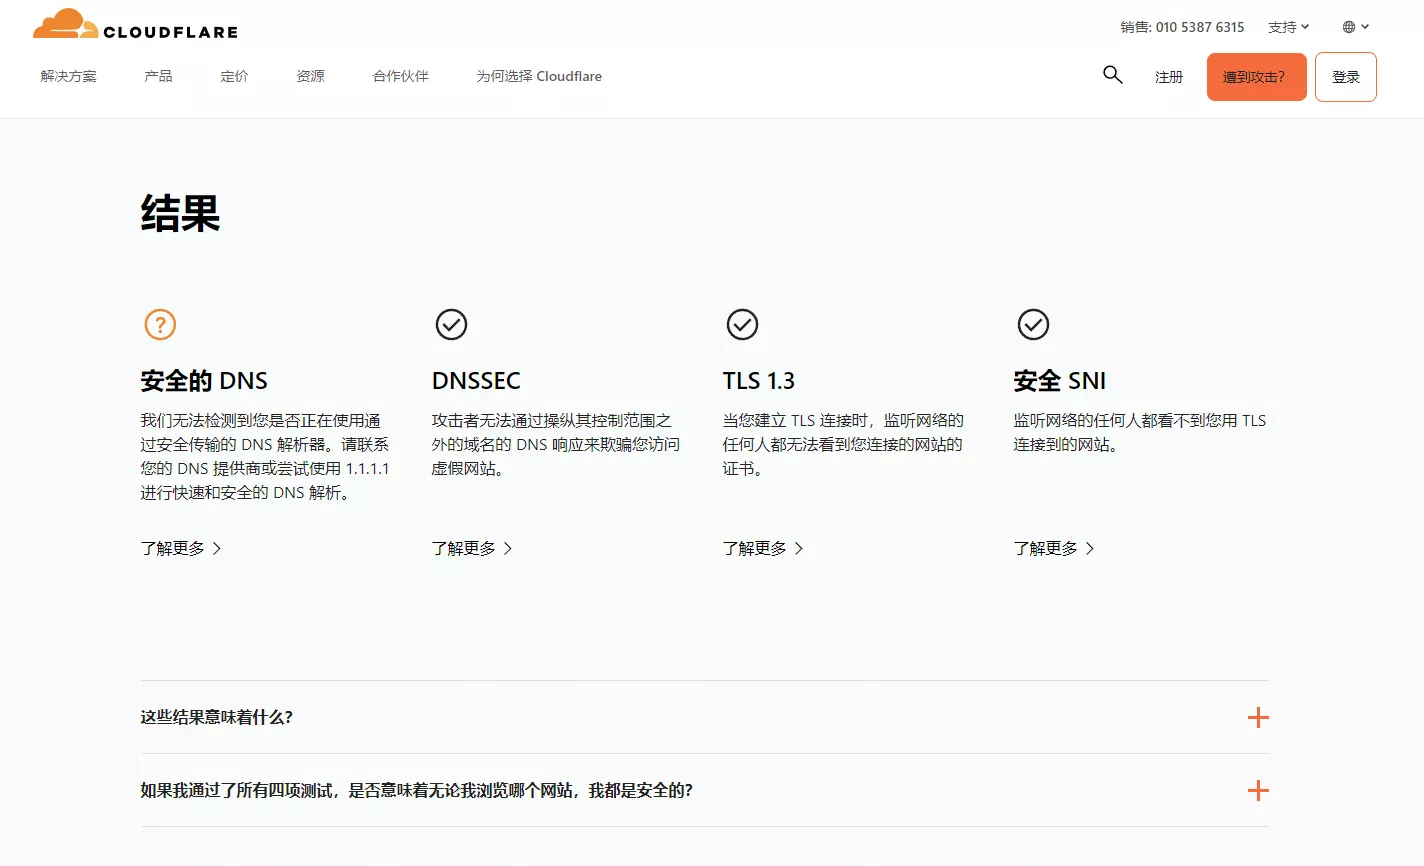
Task: Click the 遭到攻击? button
Action: (x=1256, y=76)
